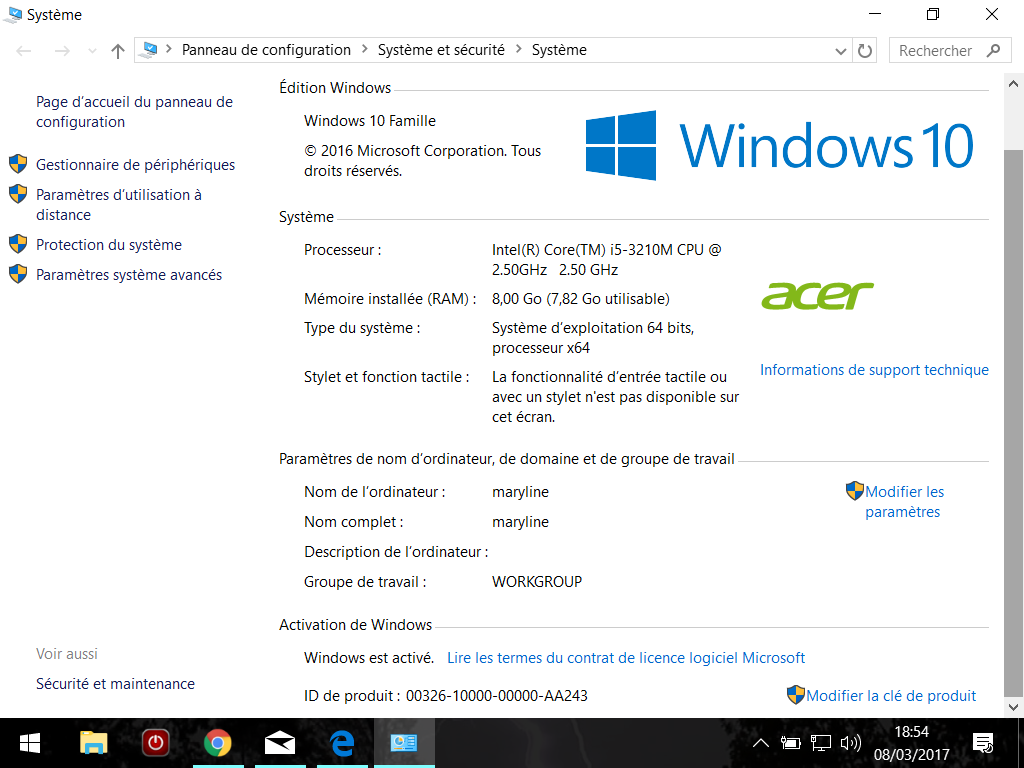Open Paramètres système avancés link
Viewport: 1024px width, 768px height.
point(129,274)
